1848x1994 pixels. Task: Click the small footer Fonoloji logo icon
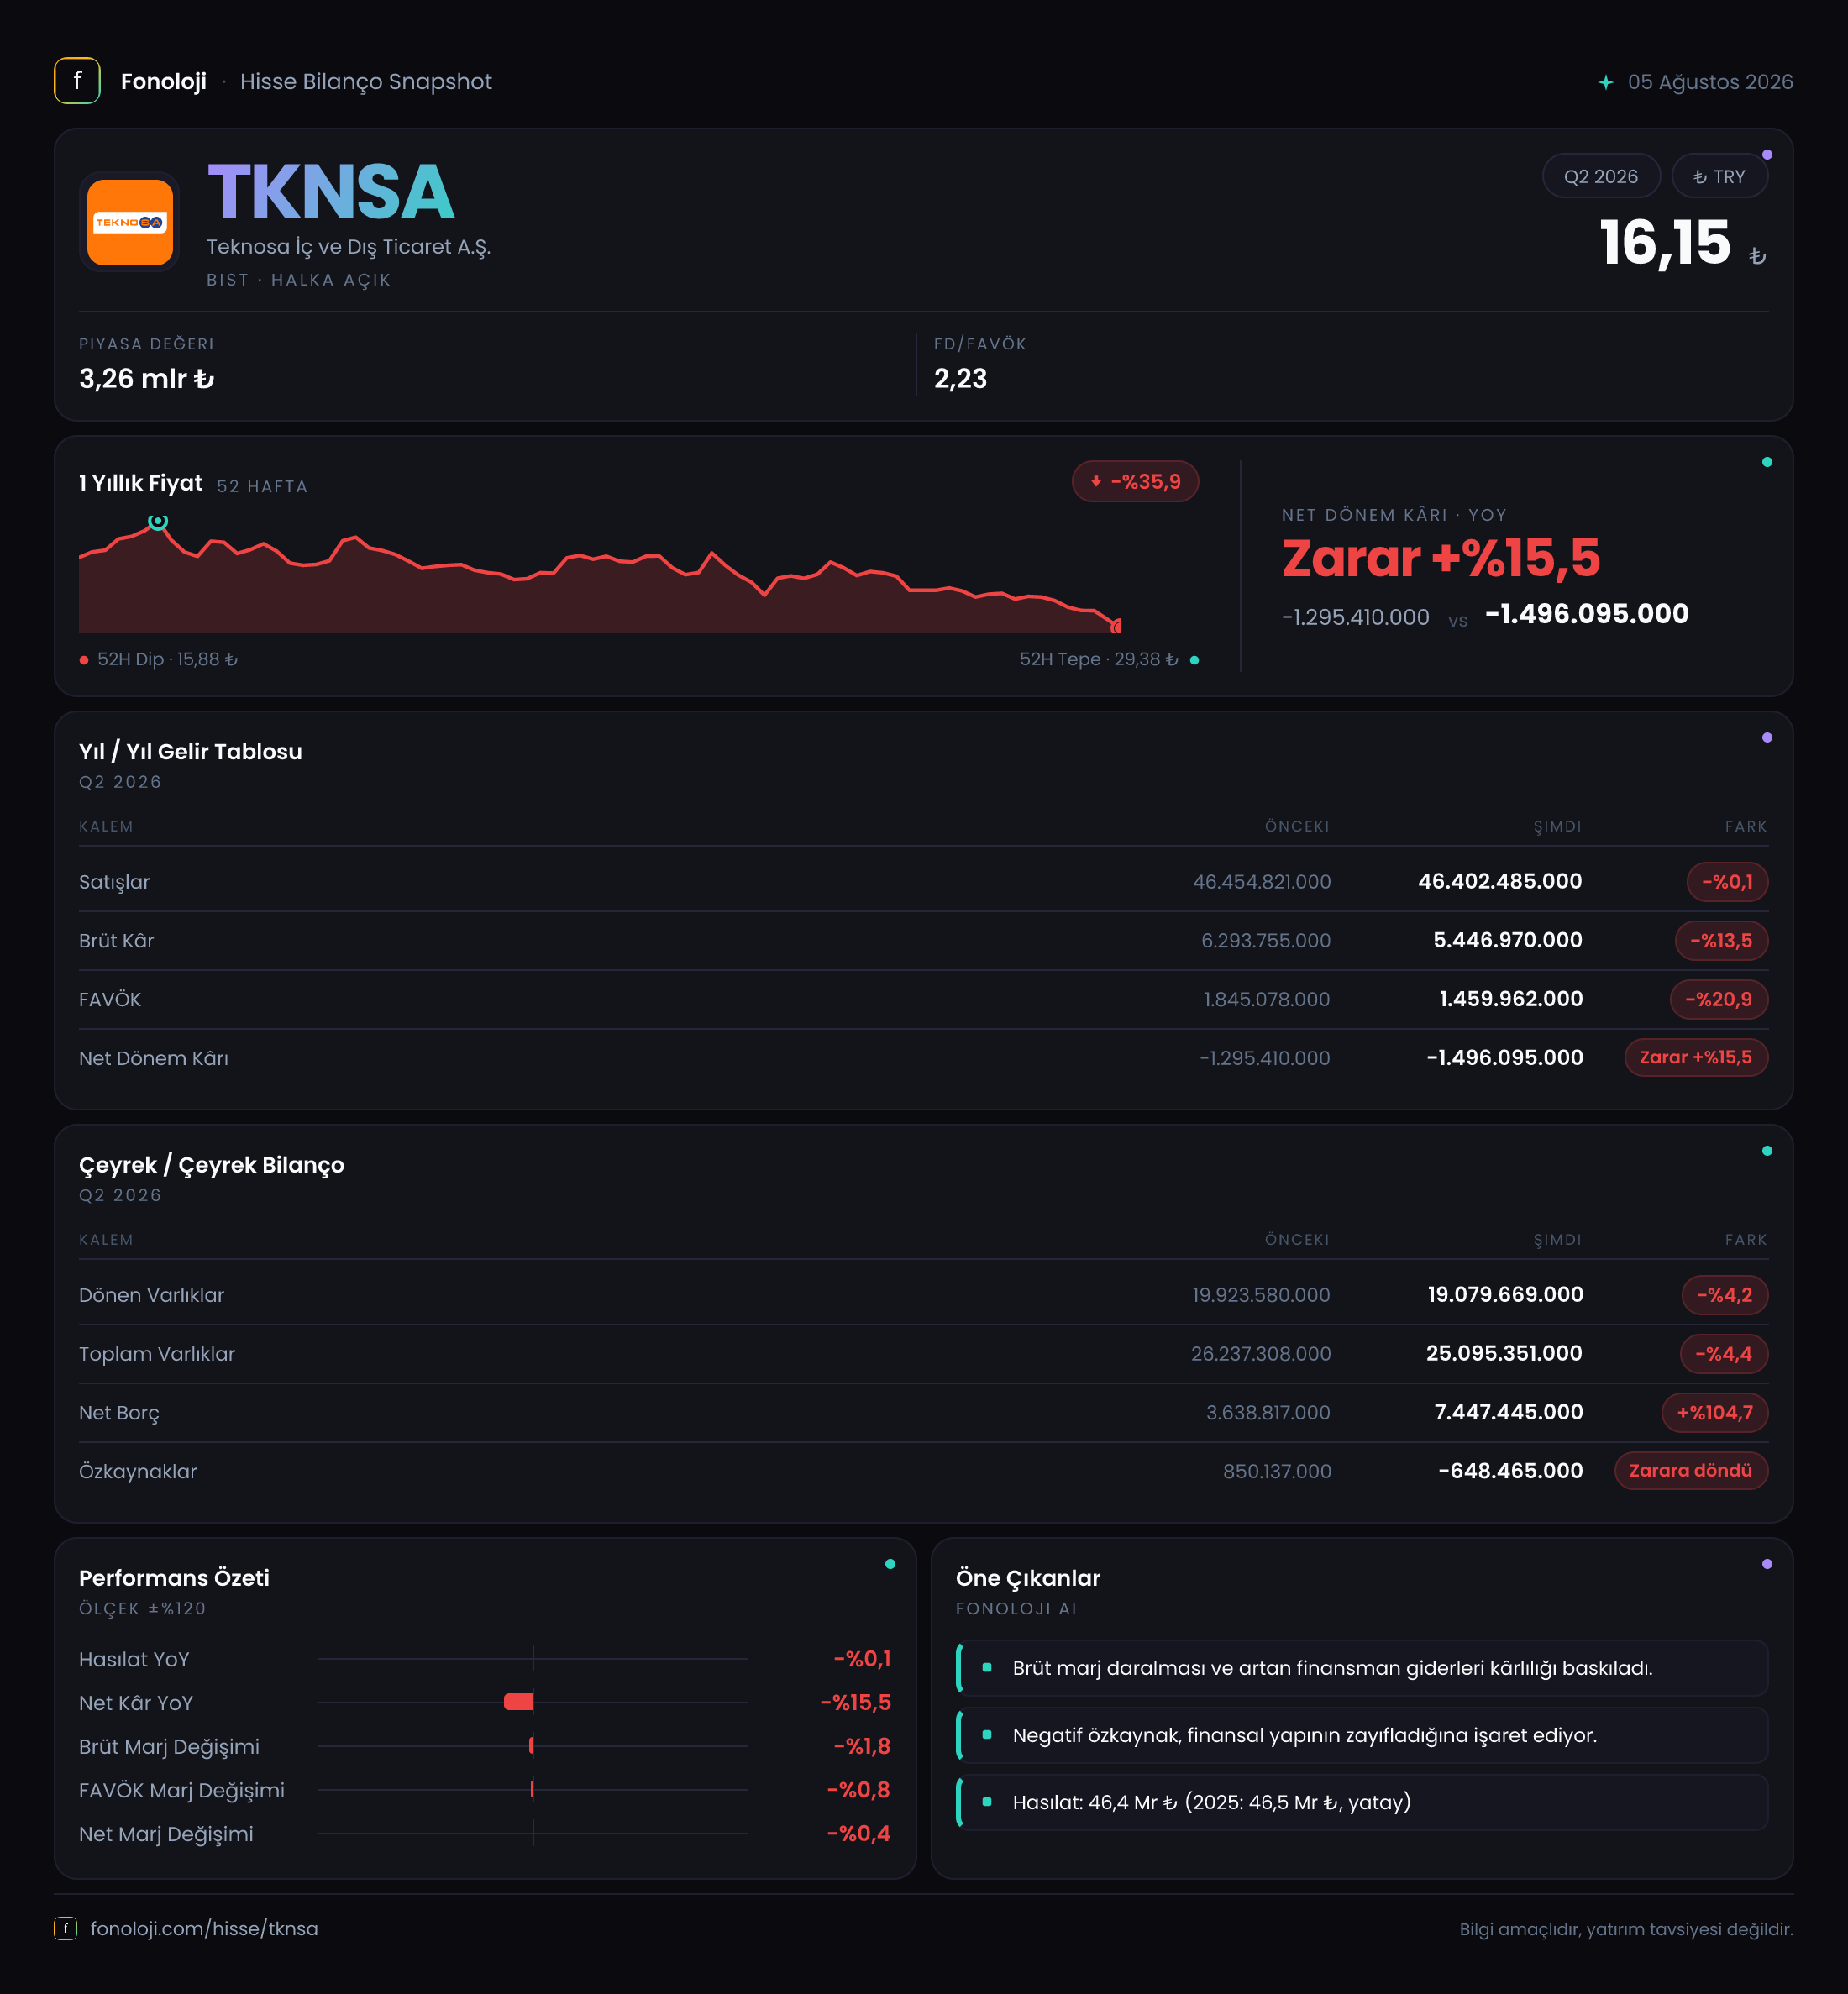tap(65, 1928)
